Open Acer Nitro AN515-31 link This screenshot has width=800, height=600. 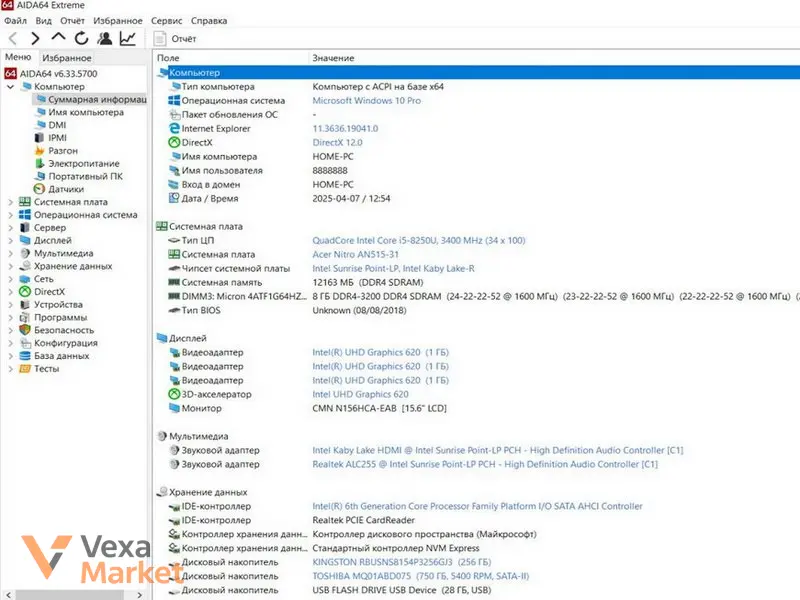click(356, 254)
